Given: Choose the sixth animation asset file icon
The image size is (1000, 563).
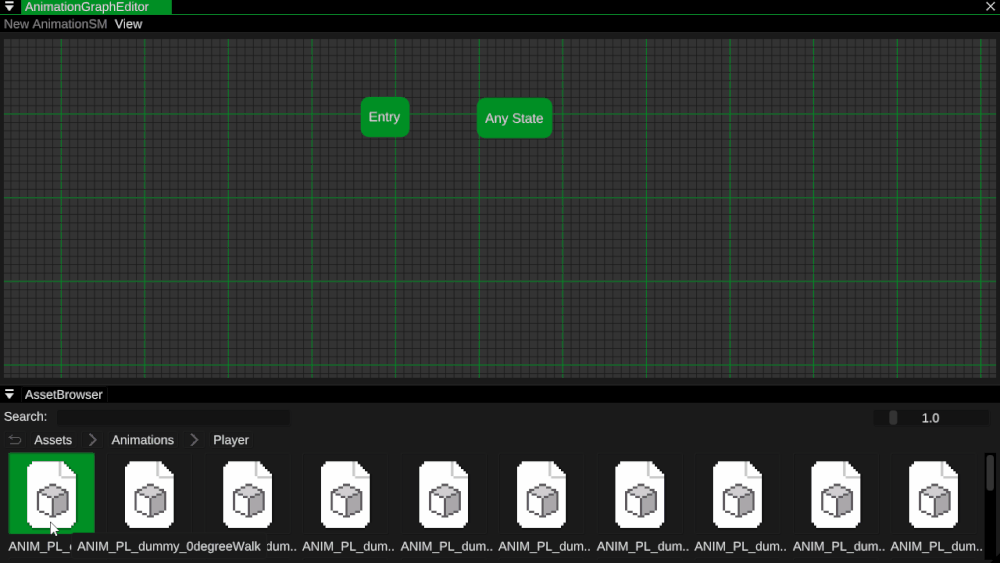Looking at the screenshot, I should (x=541, y=494).
